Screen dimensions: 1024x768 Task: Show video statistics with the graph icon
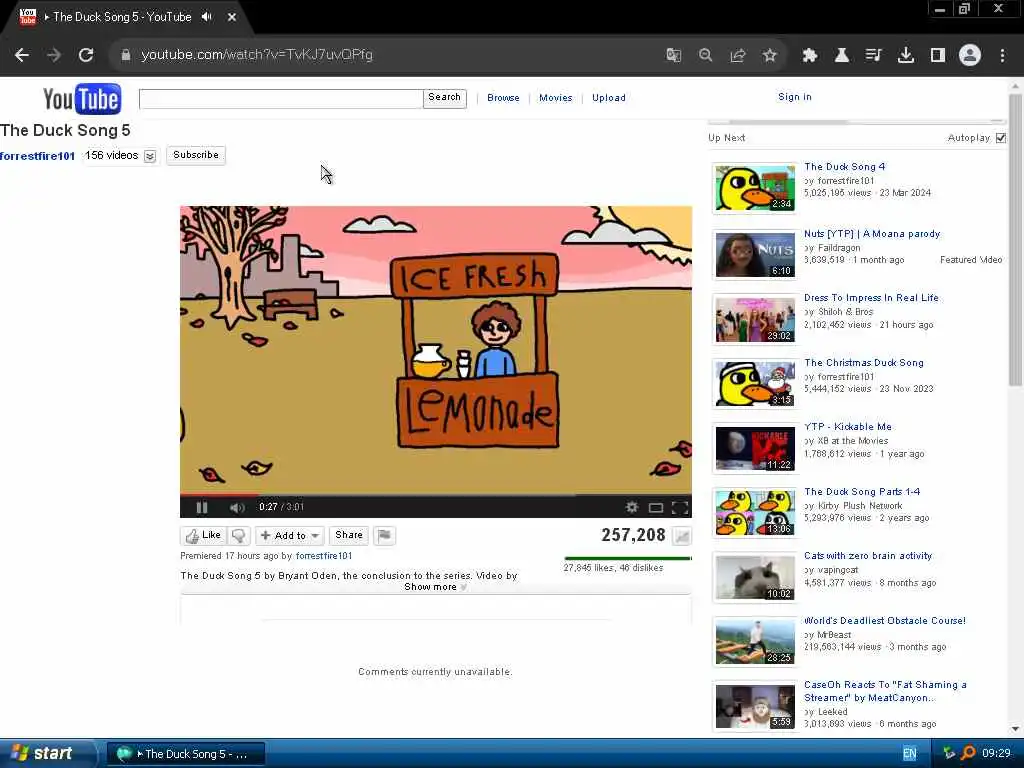(x=682, y=536)
